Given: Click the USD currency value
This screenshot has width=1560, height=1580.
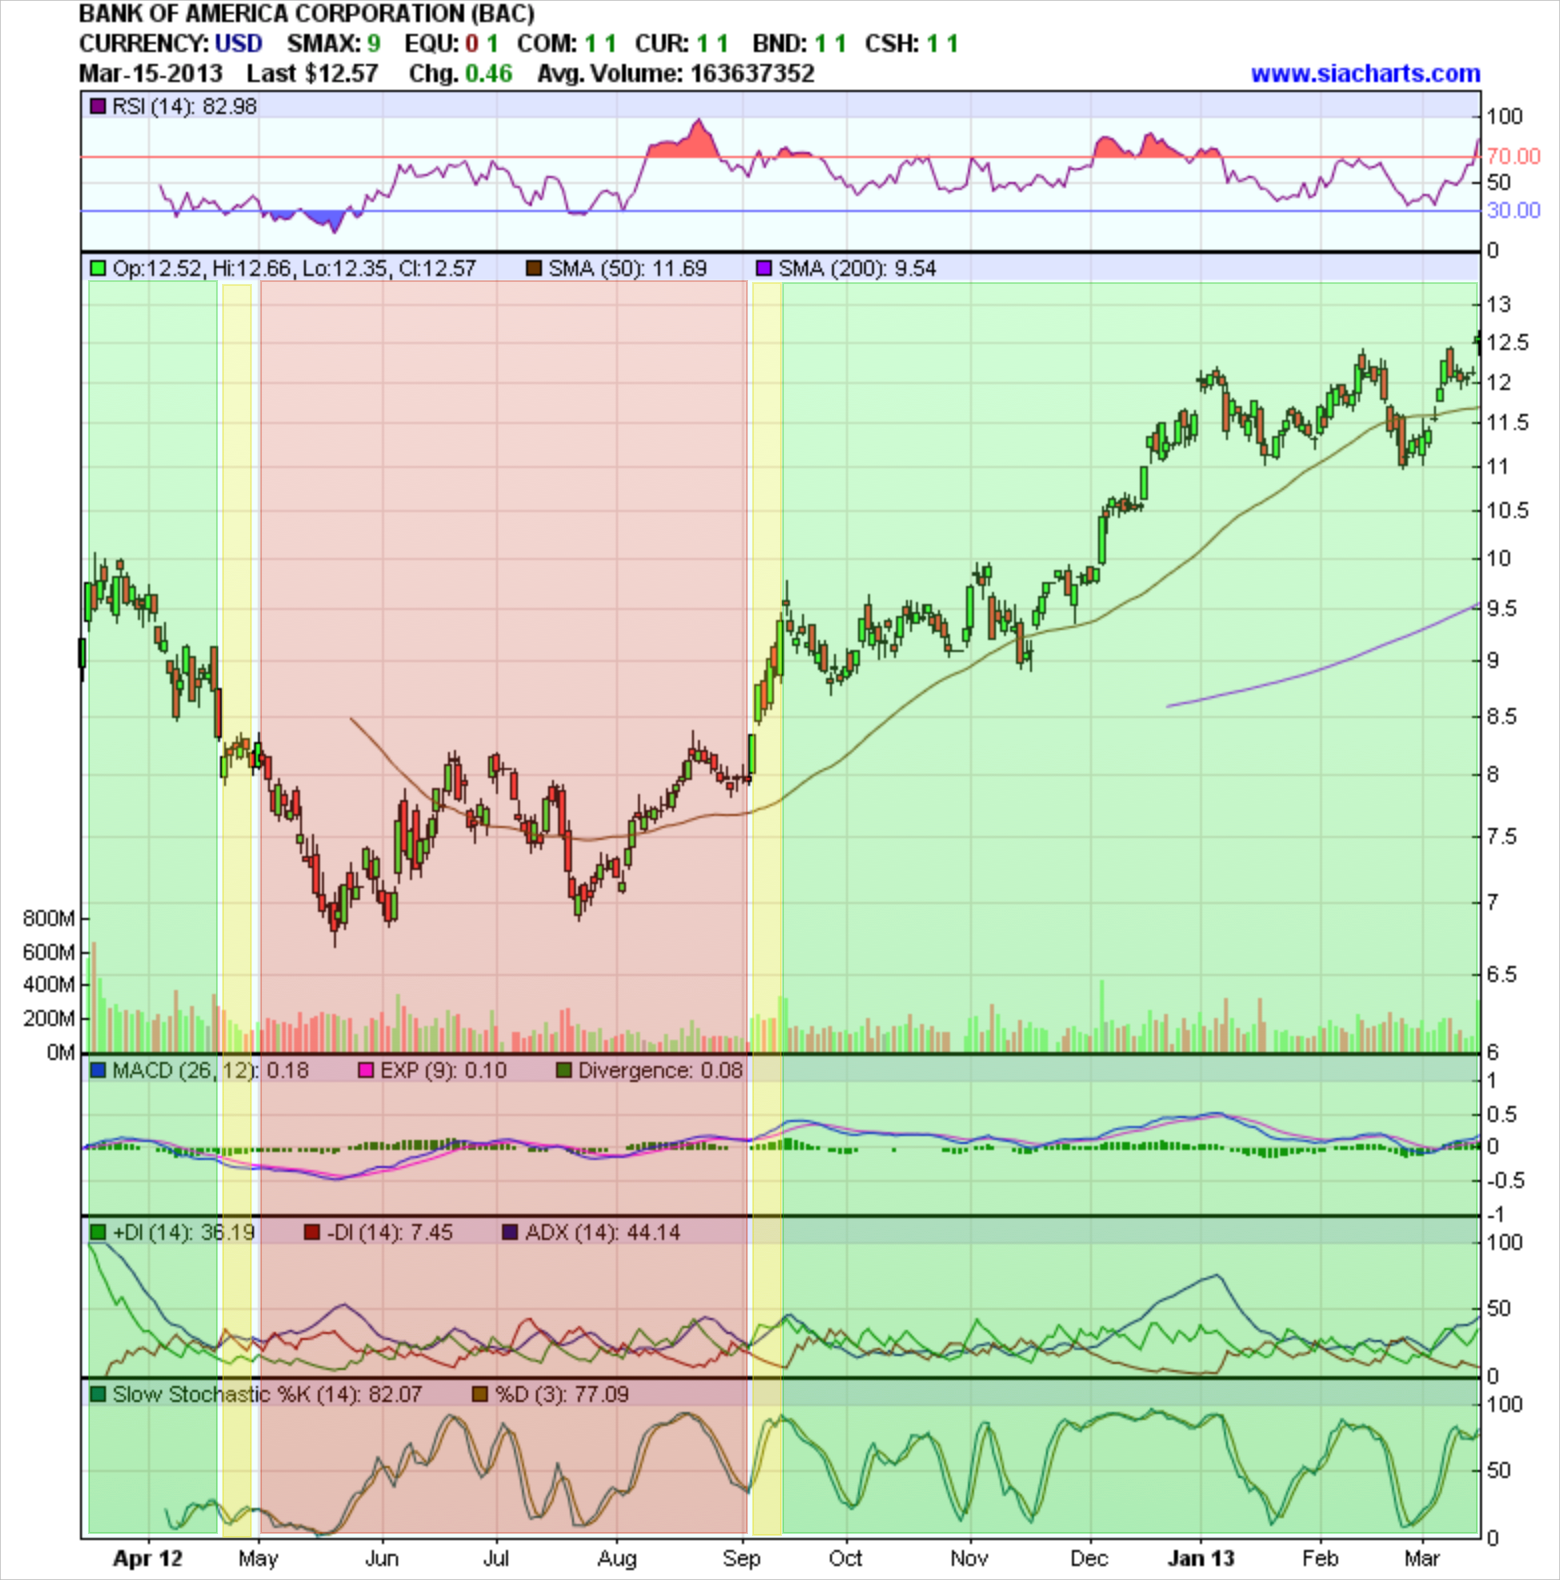Looking at the screenshot, I should (238, 44).
